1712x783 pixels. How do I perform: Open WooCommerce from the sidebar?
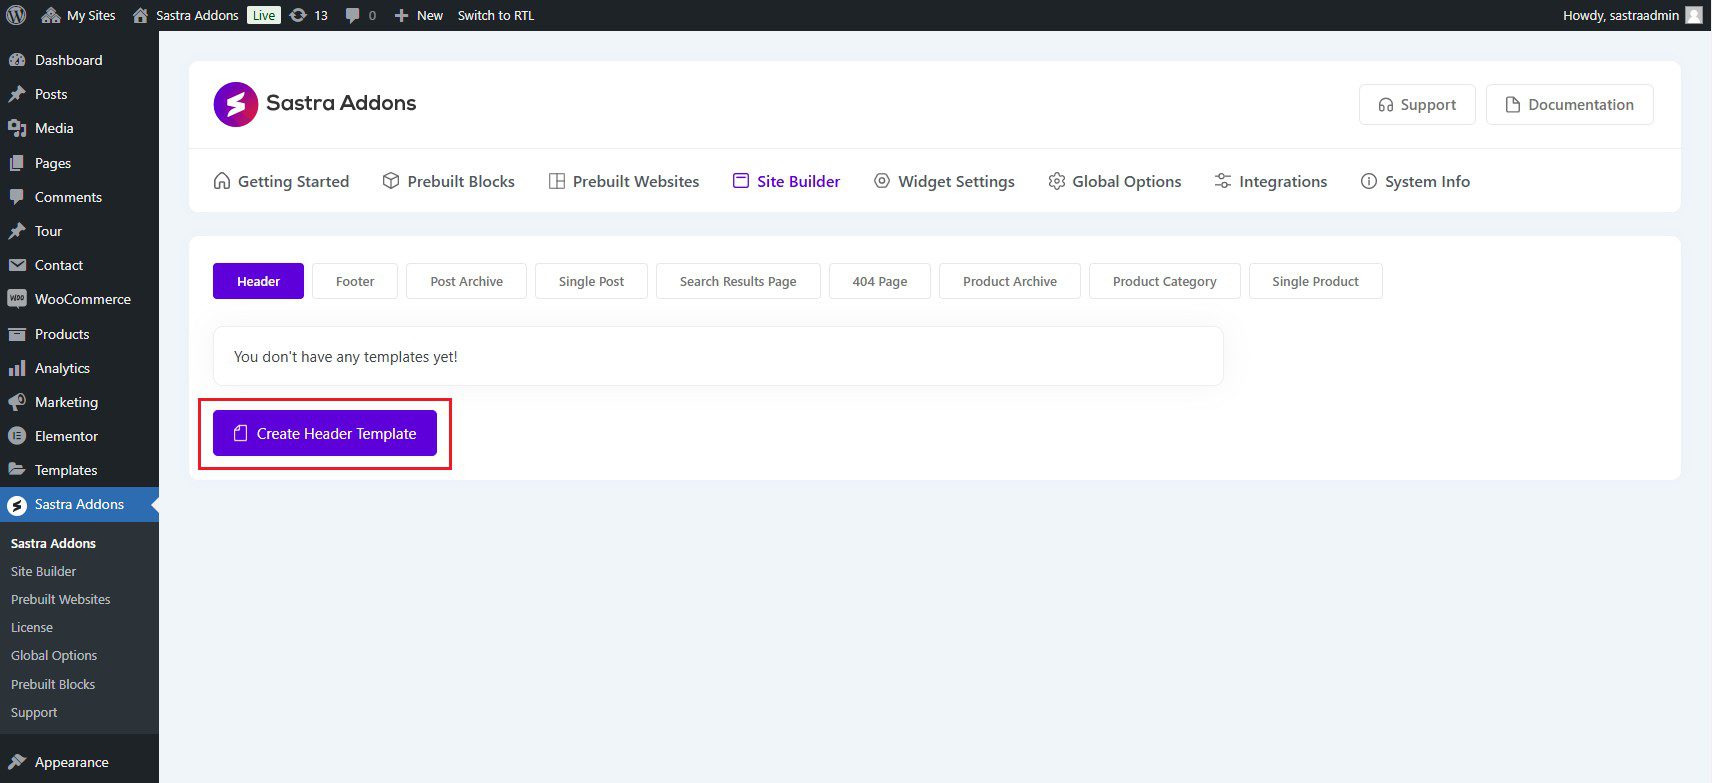tap(82, 299)
